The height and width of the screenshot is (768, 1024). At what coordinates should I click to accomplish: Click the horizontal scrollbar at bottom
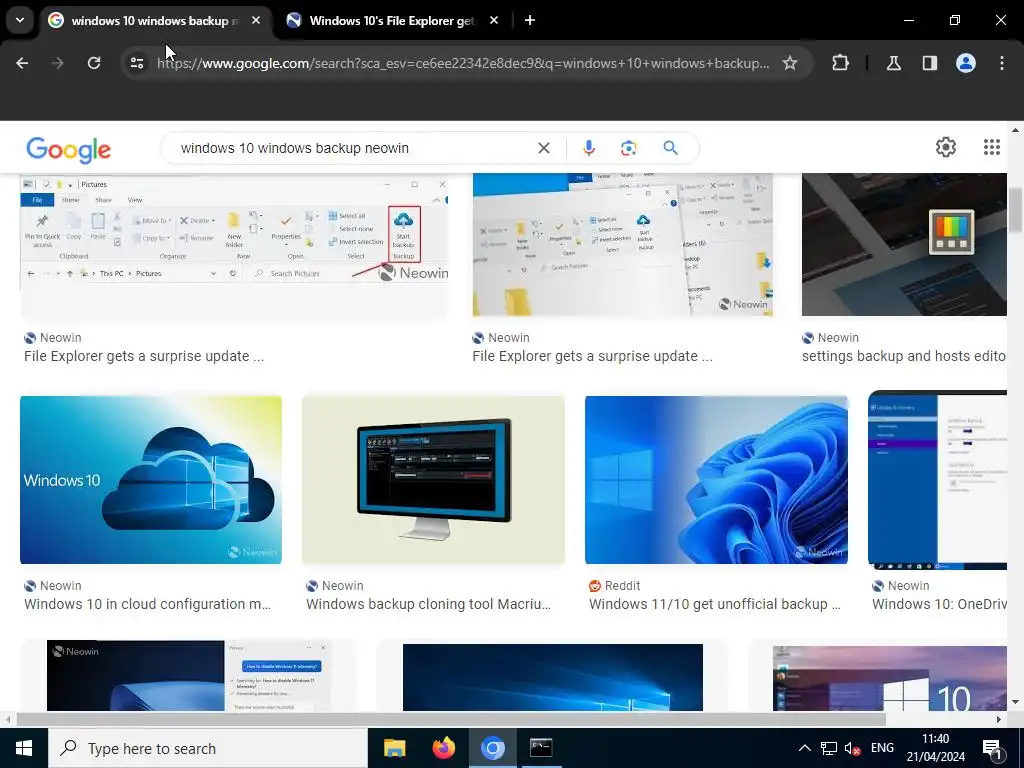[x=451, y=719]
